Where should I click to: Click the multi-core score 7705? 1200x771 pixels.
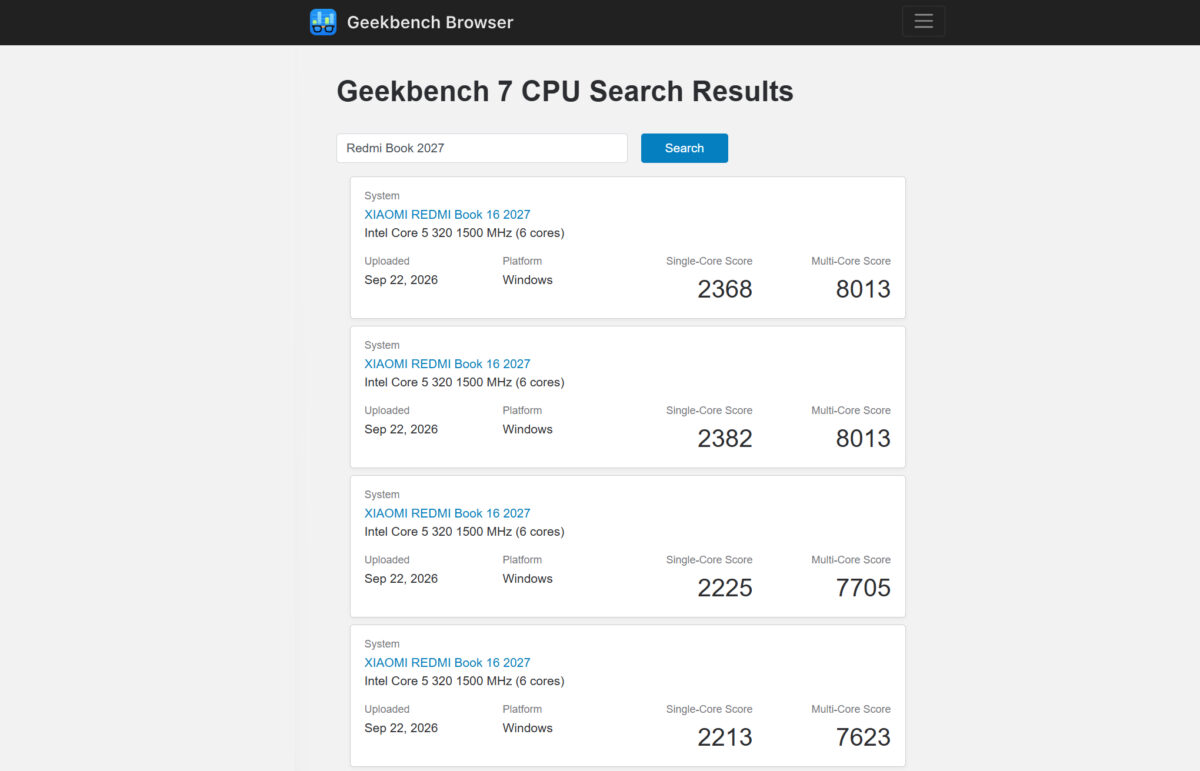[x=863, y=588]
